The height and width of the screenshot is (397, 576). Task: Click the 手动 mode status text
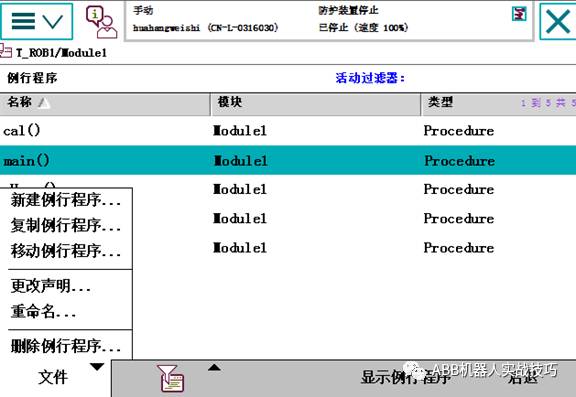143,10
